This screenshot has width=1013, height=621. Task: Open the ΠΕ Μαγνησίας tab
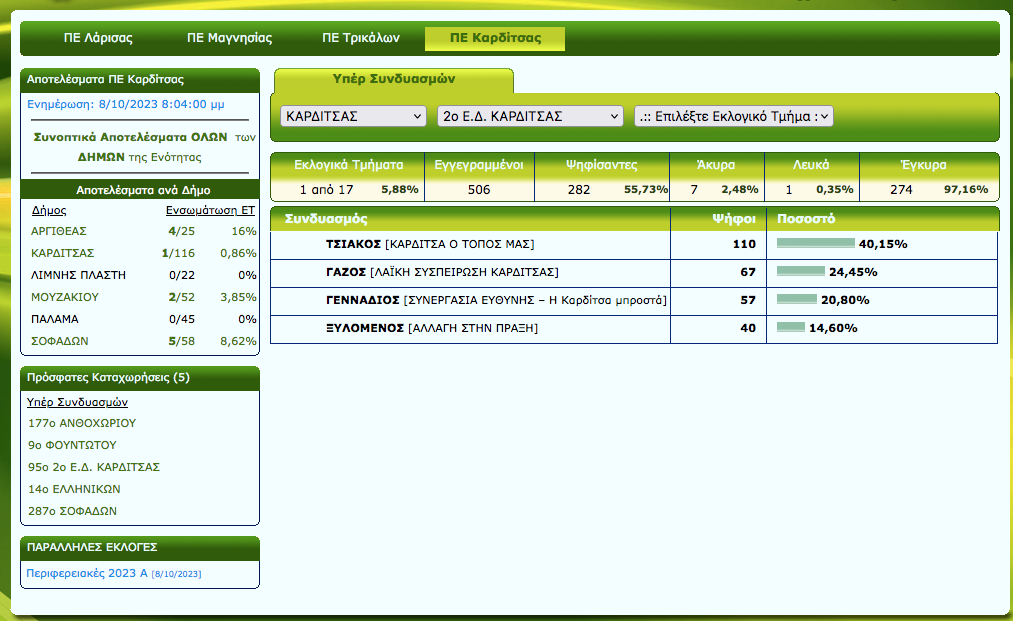coord(229,38)
